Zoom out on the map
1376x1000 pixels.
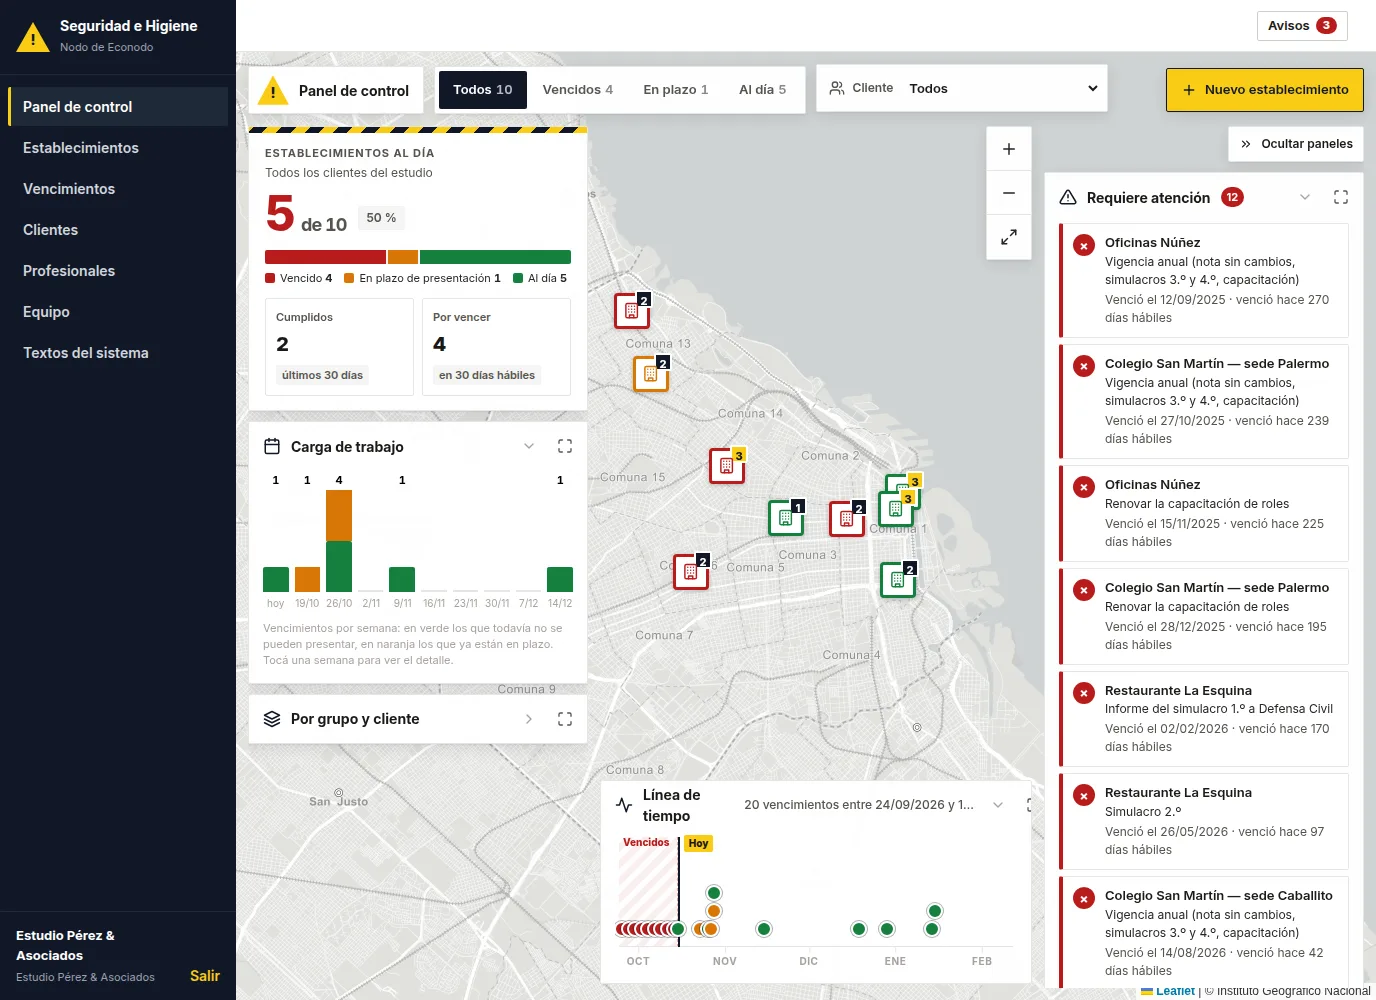pos(1009,193)
